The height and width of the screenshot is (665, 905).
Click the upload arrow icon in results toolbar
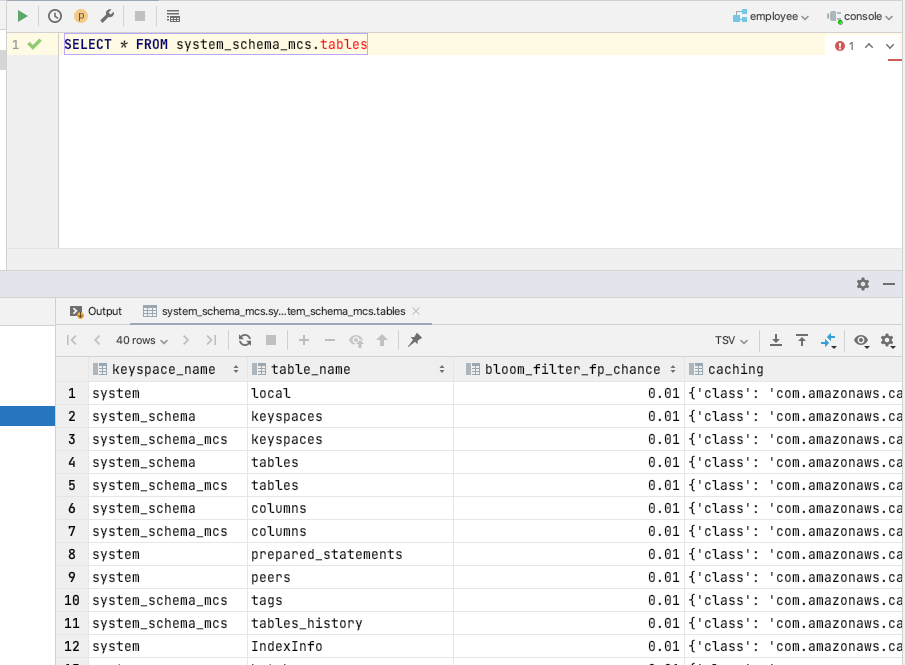(802, 340)
